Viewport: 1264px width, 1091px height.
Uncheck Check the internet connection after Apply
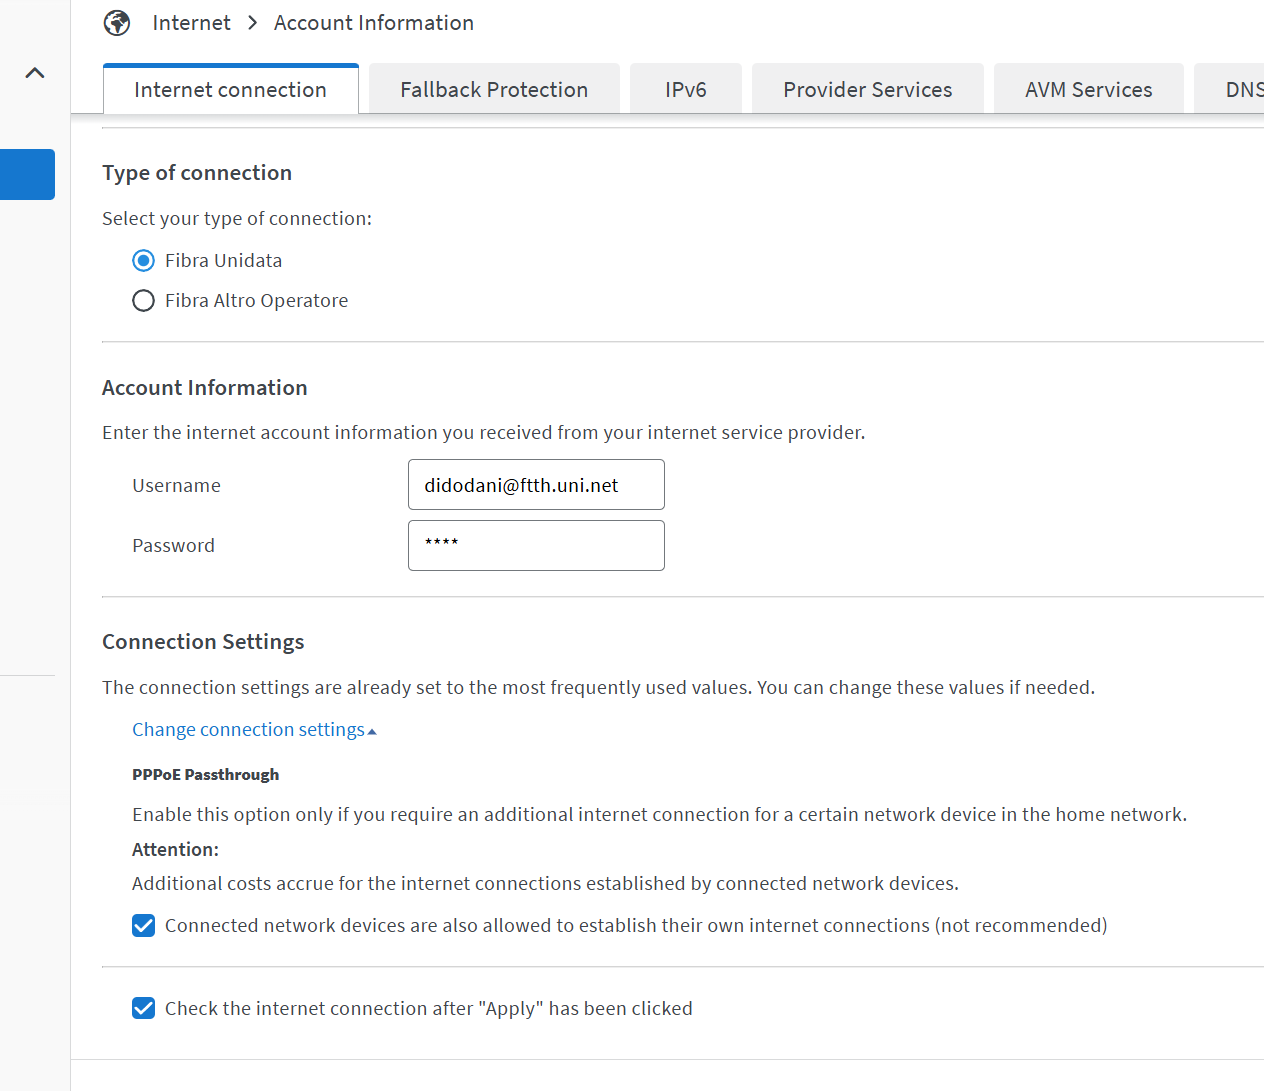pyautogui.click(x=144, y=1009)
